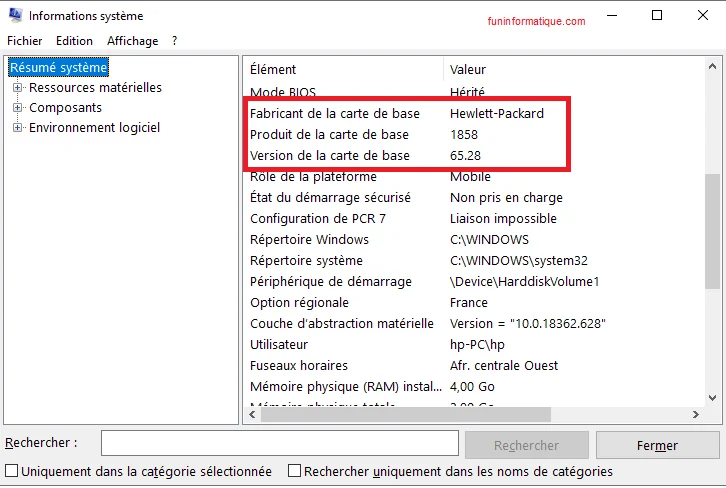
Task: Select the Liaison impossible value
Action: coord(503,219)
